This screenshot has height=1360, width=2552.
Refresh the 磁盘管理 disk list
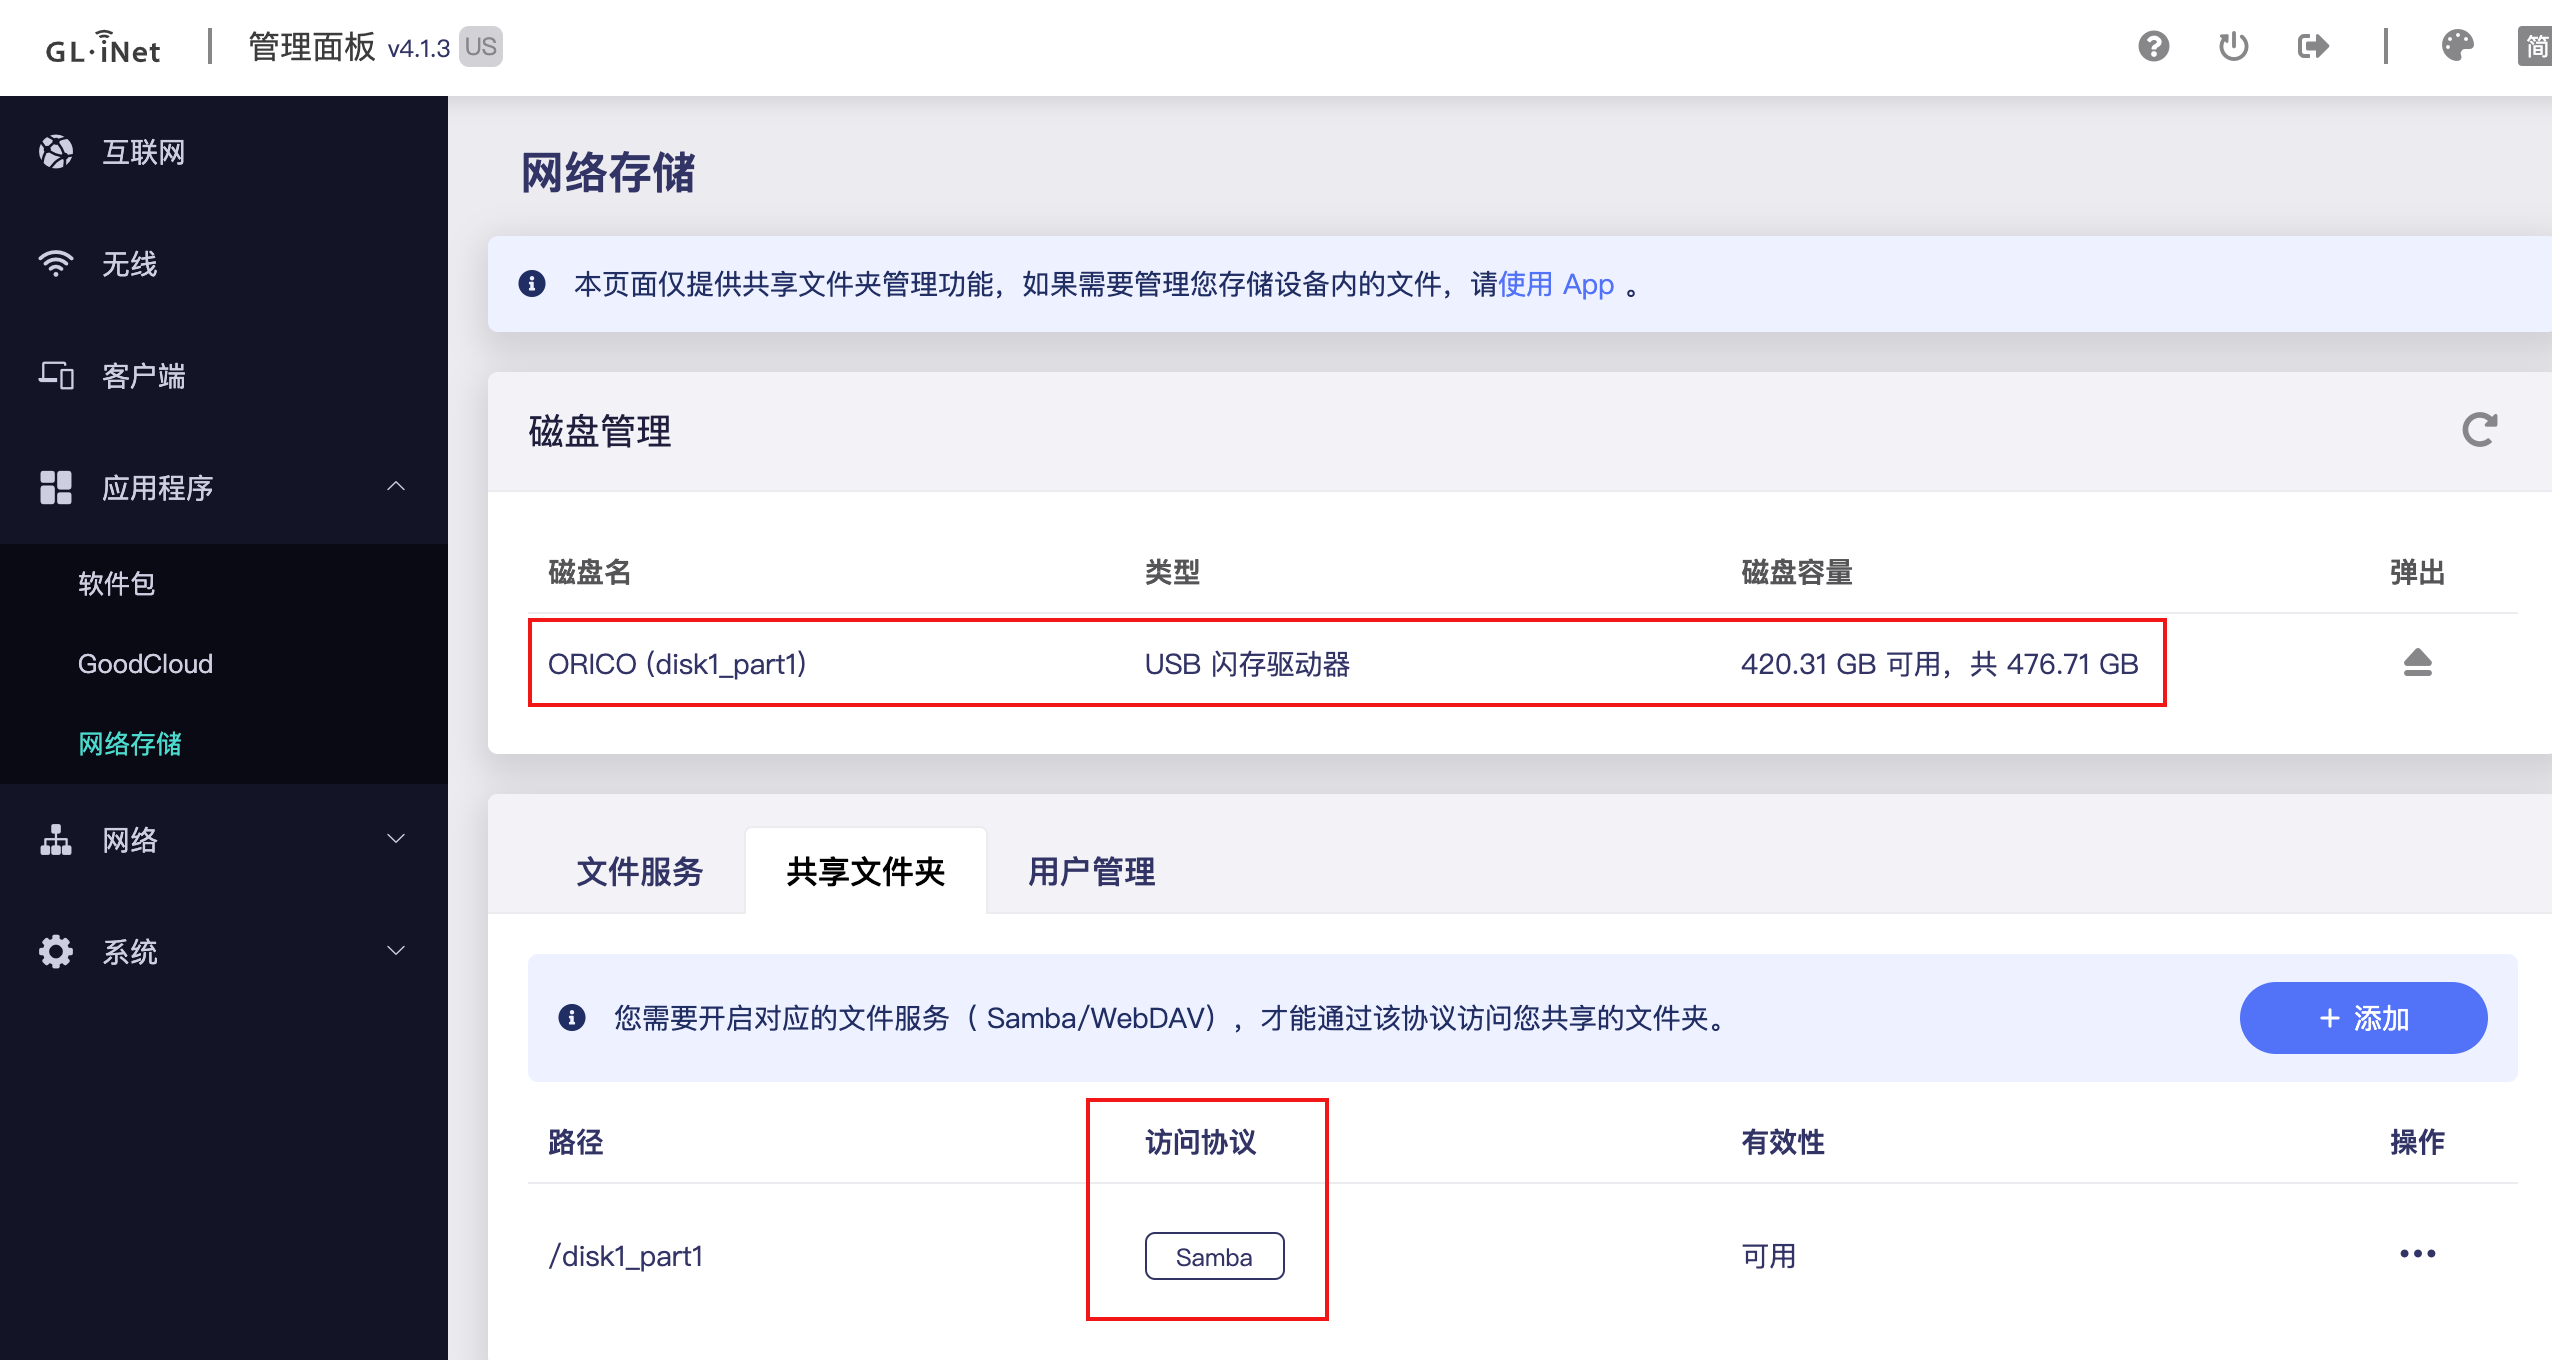pyautogui.click(x=2478, y=430)
